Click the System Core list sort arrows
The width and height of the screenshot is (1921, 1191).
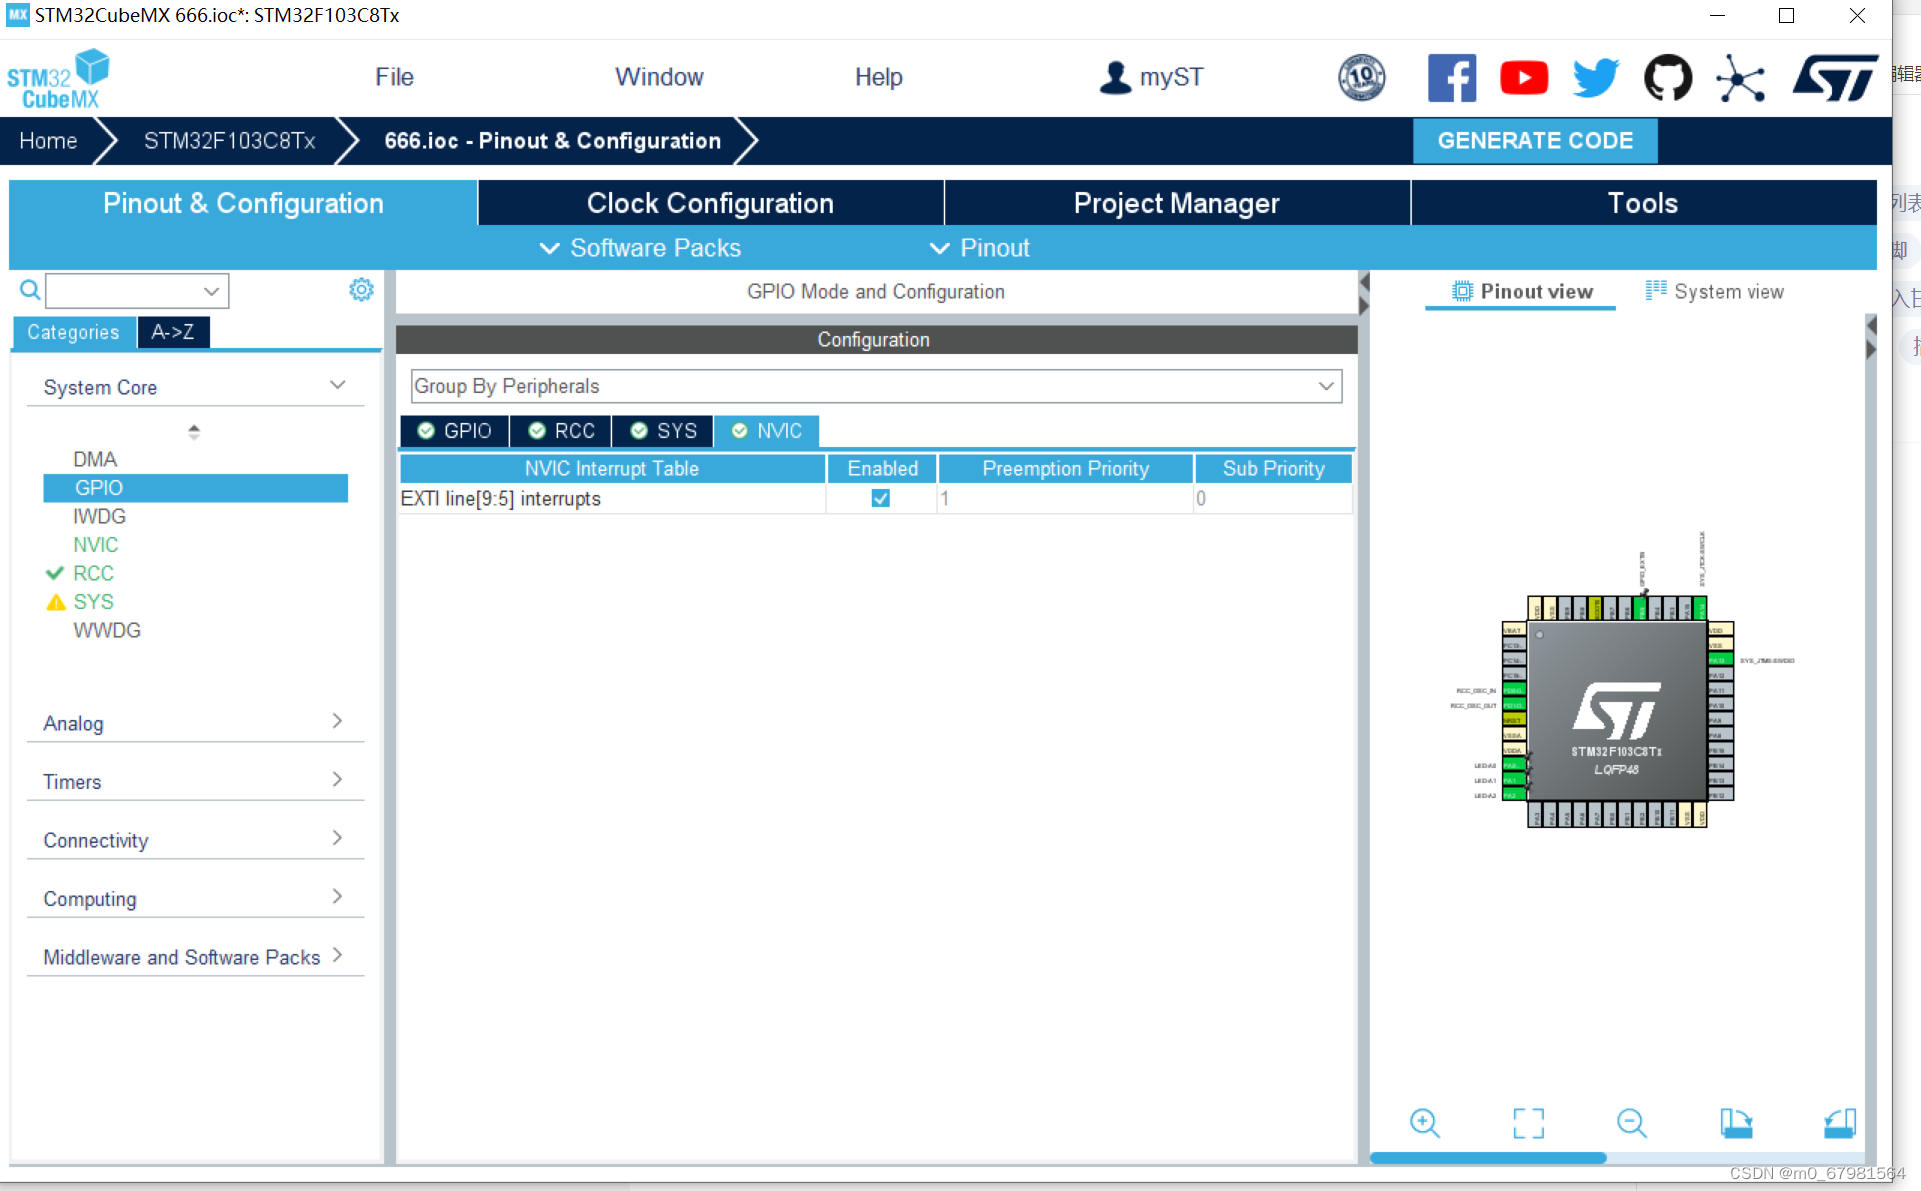pos(194,431)
